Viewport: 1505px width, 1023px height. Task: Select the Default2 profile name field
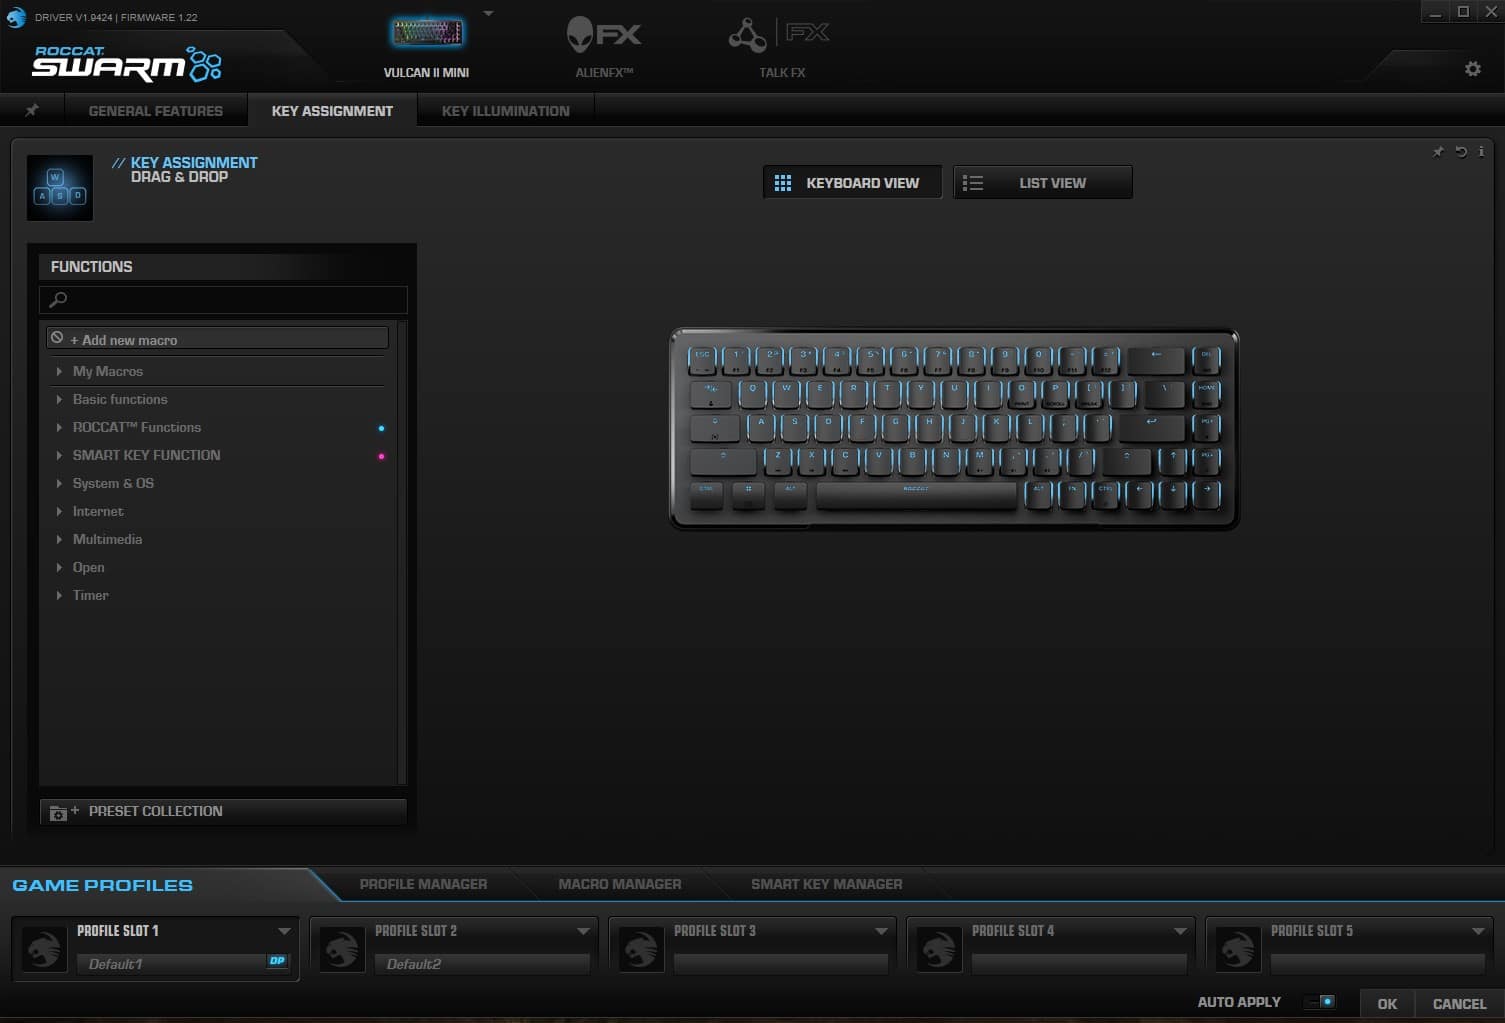pos(482,964)
